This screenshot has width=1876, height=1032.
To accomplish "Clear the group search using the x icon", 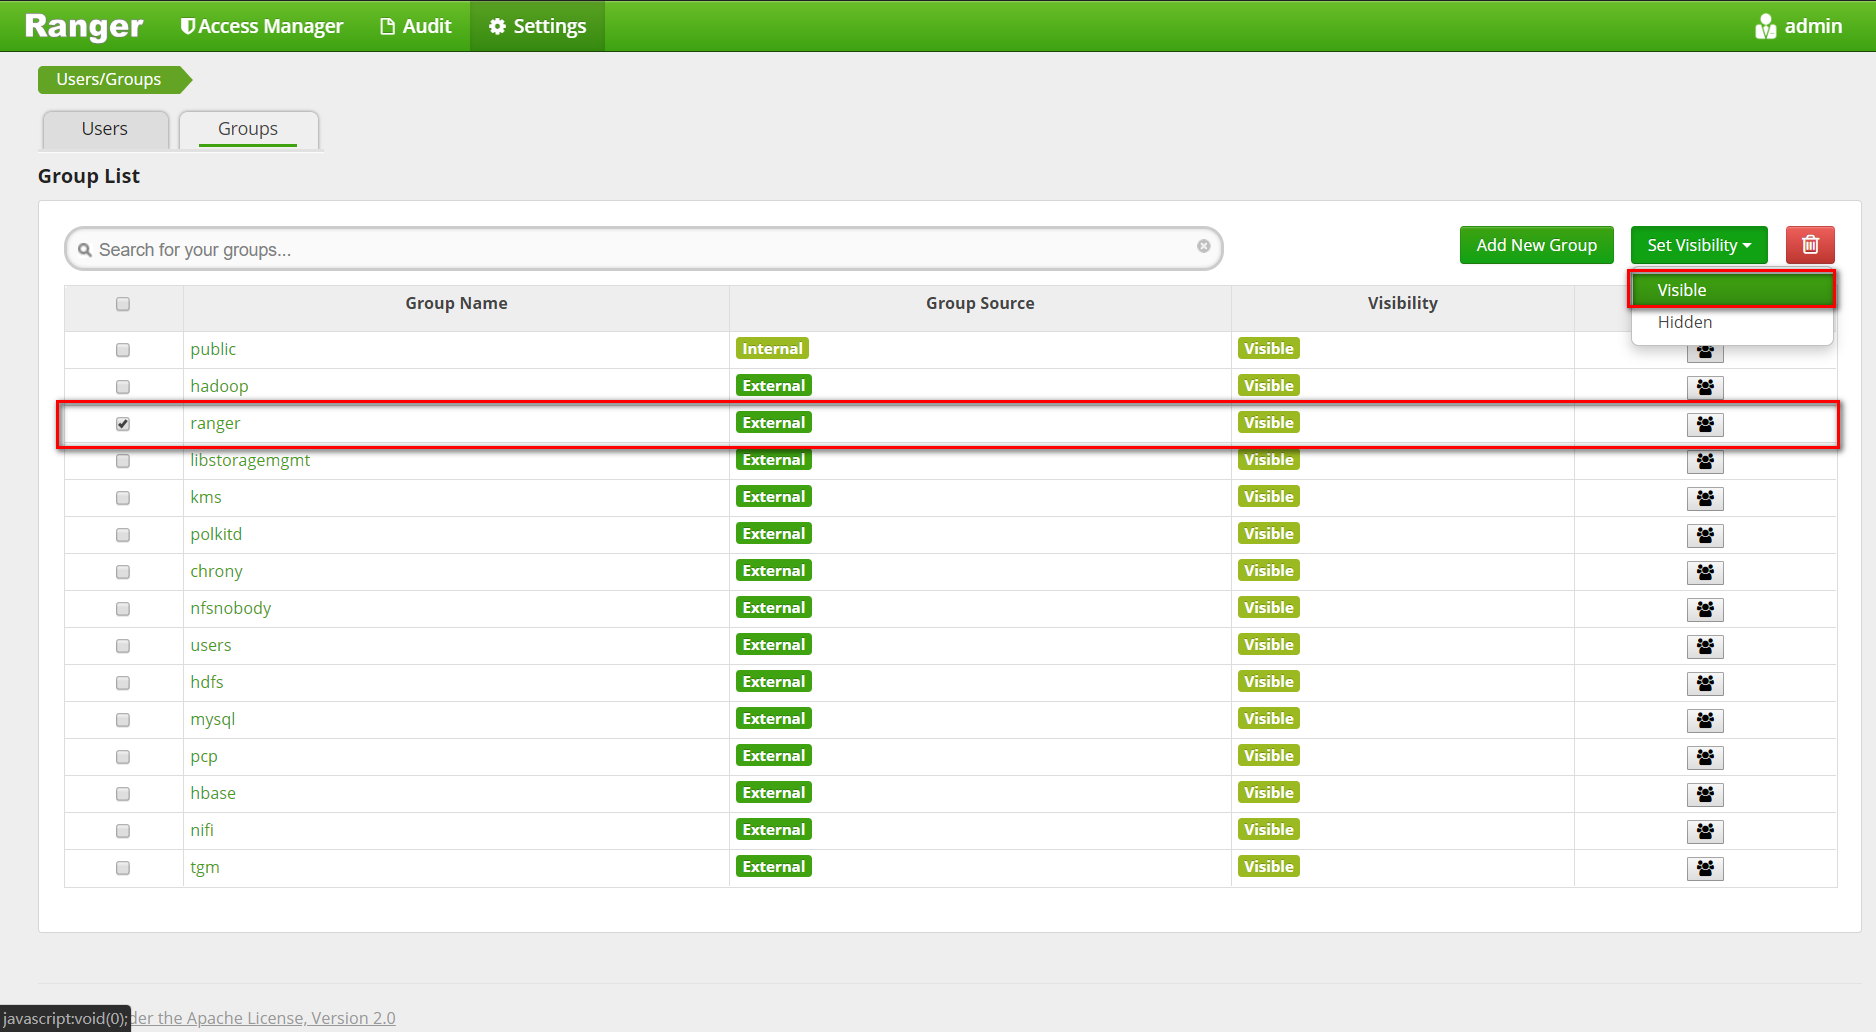I will point(1203,247).
